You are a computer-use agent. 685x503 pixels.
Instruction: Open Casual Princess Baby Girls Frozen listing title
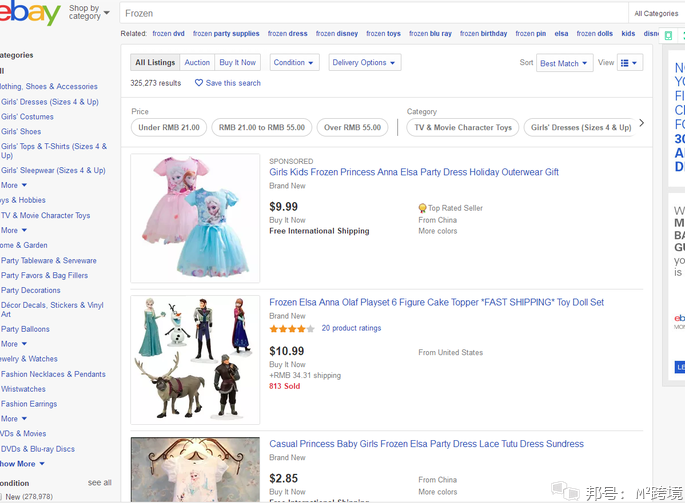click(x=426, y=444)
